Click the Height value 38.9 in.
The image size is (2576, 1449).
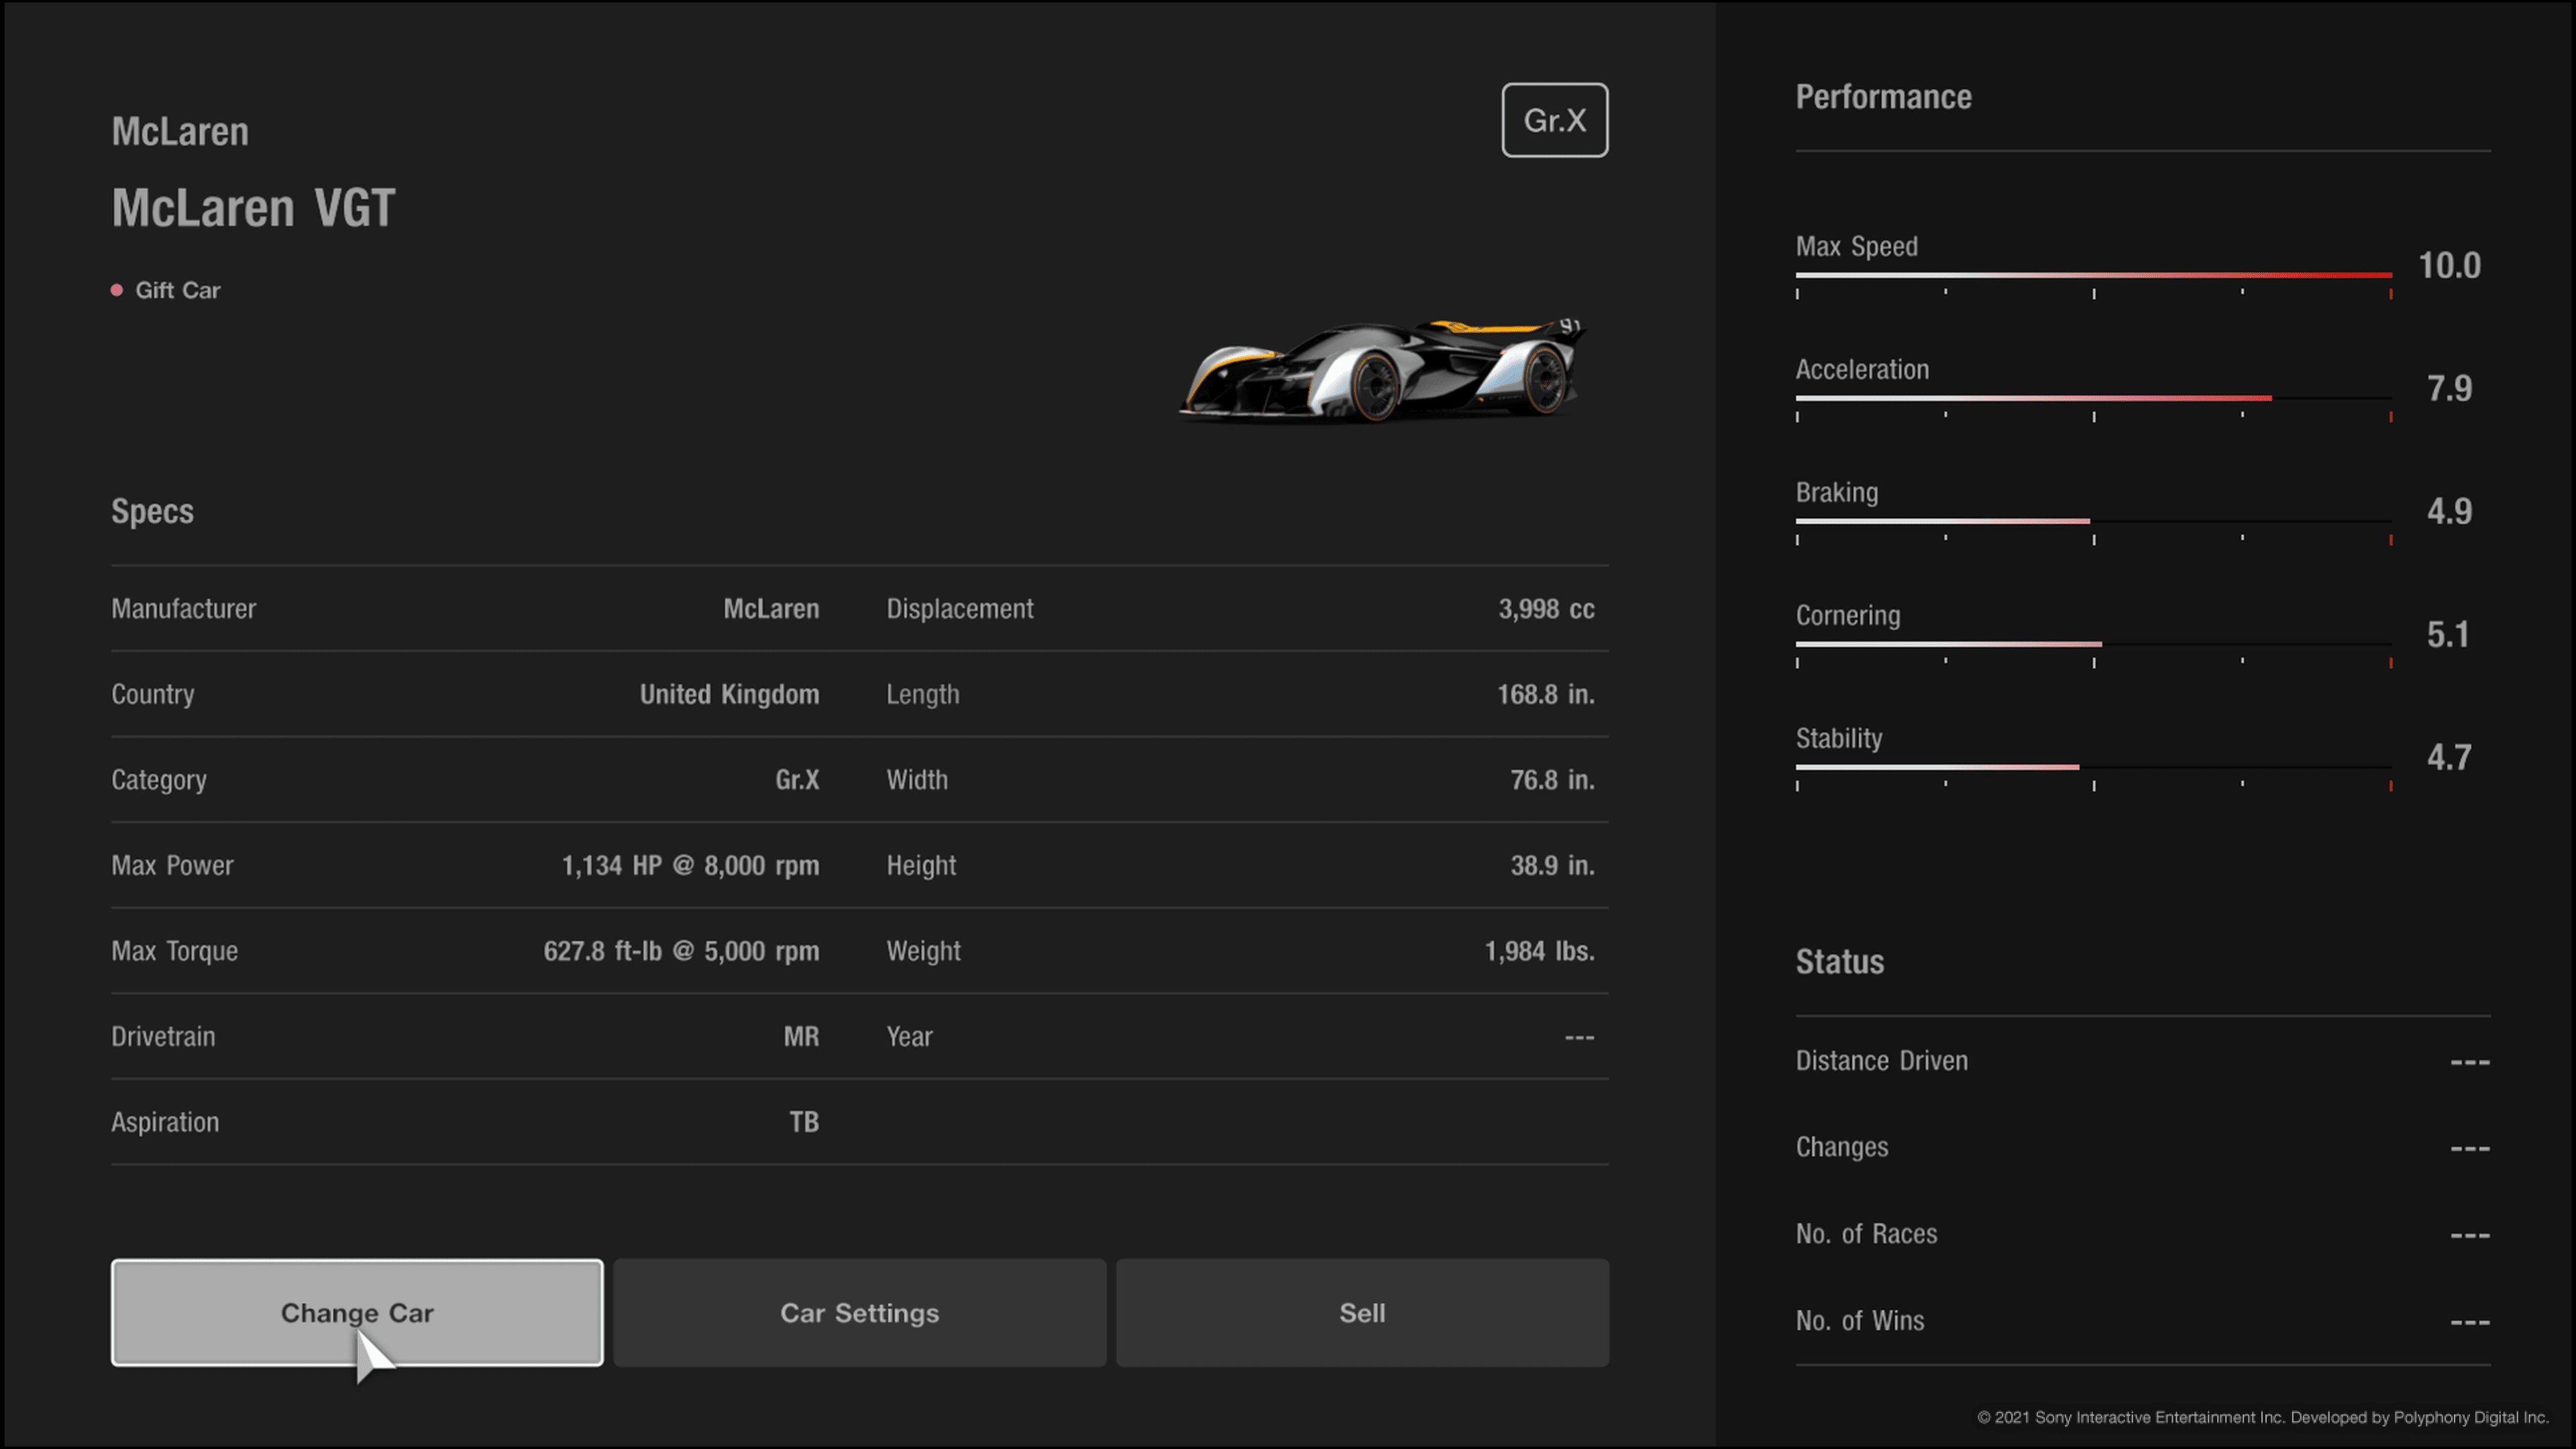(x=1552, y=866)
